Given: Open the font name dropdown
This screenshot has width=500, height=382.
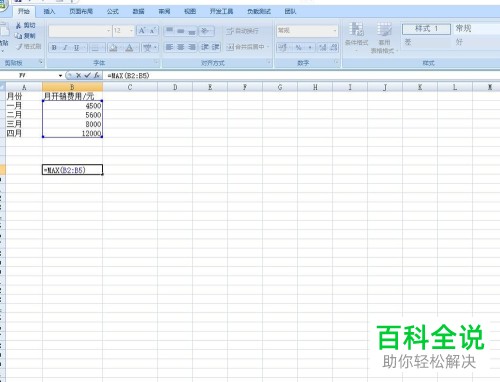Looking at the screenshot, I should (x=108, y=31).
